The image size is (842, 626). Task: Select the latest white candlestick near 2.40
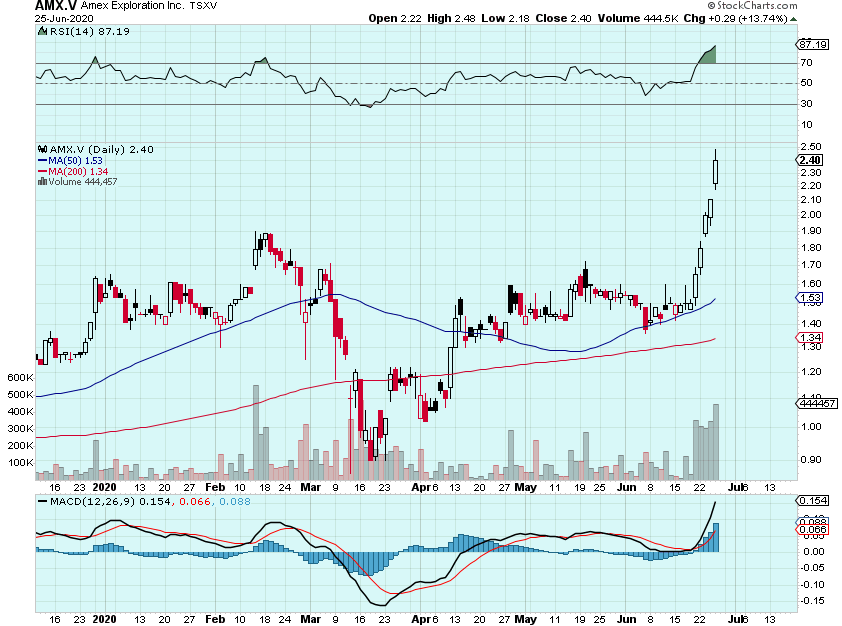click(x=716, y=170)
